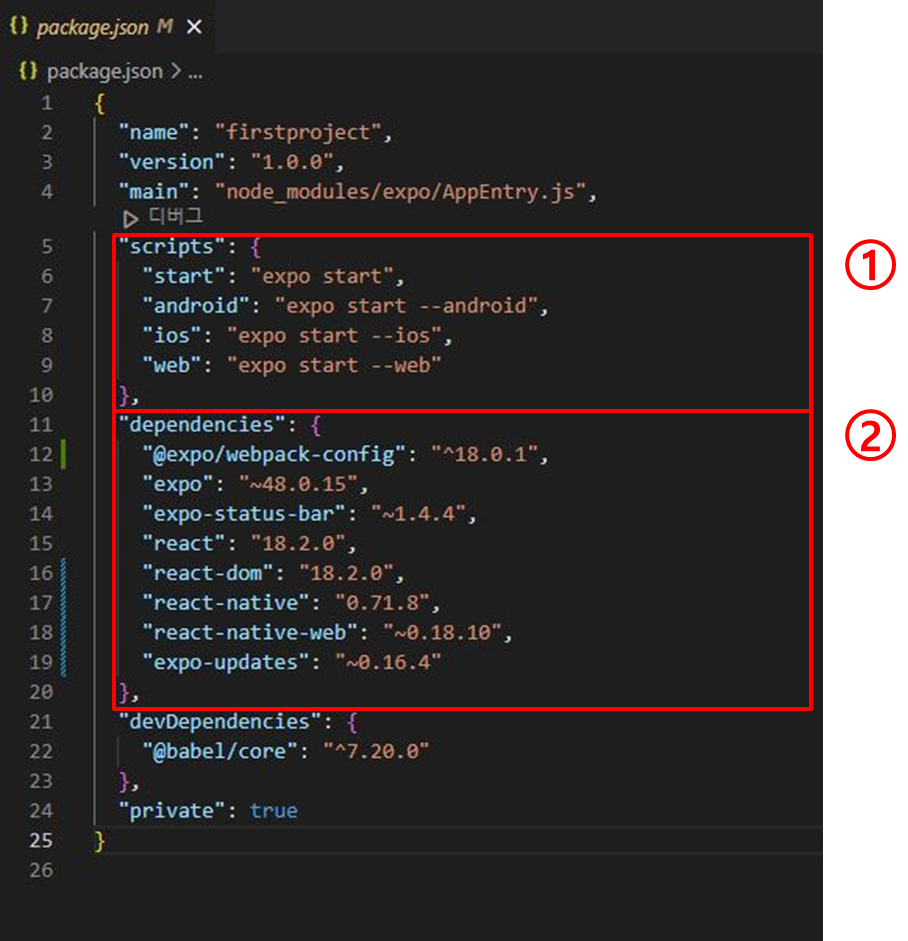Image resolution: width=908 pixels, height=941 pixels.
Task: Click the "0.71.8" version value
Action: tap(382, 603)
